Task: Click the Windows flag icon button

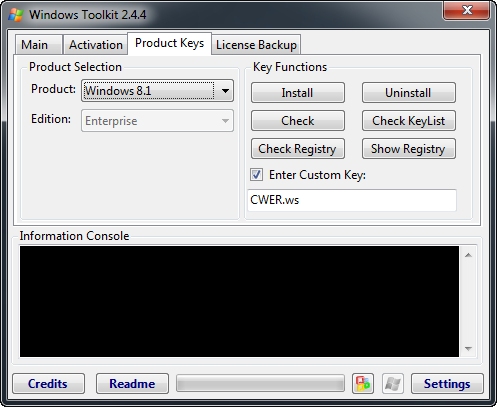Action: [393, 383]
